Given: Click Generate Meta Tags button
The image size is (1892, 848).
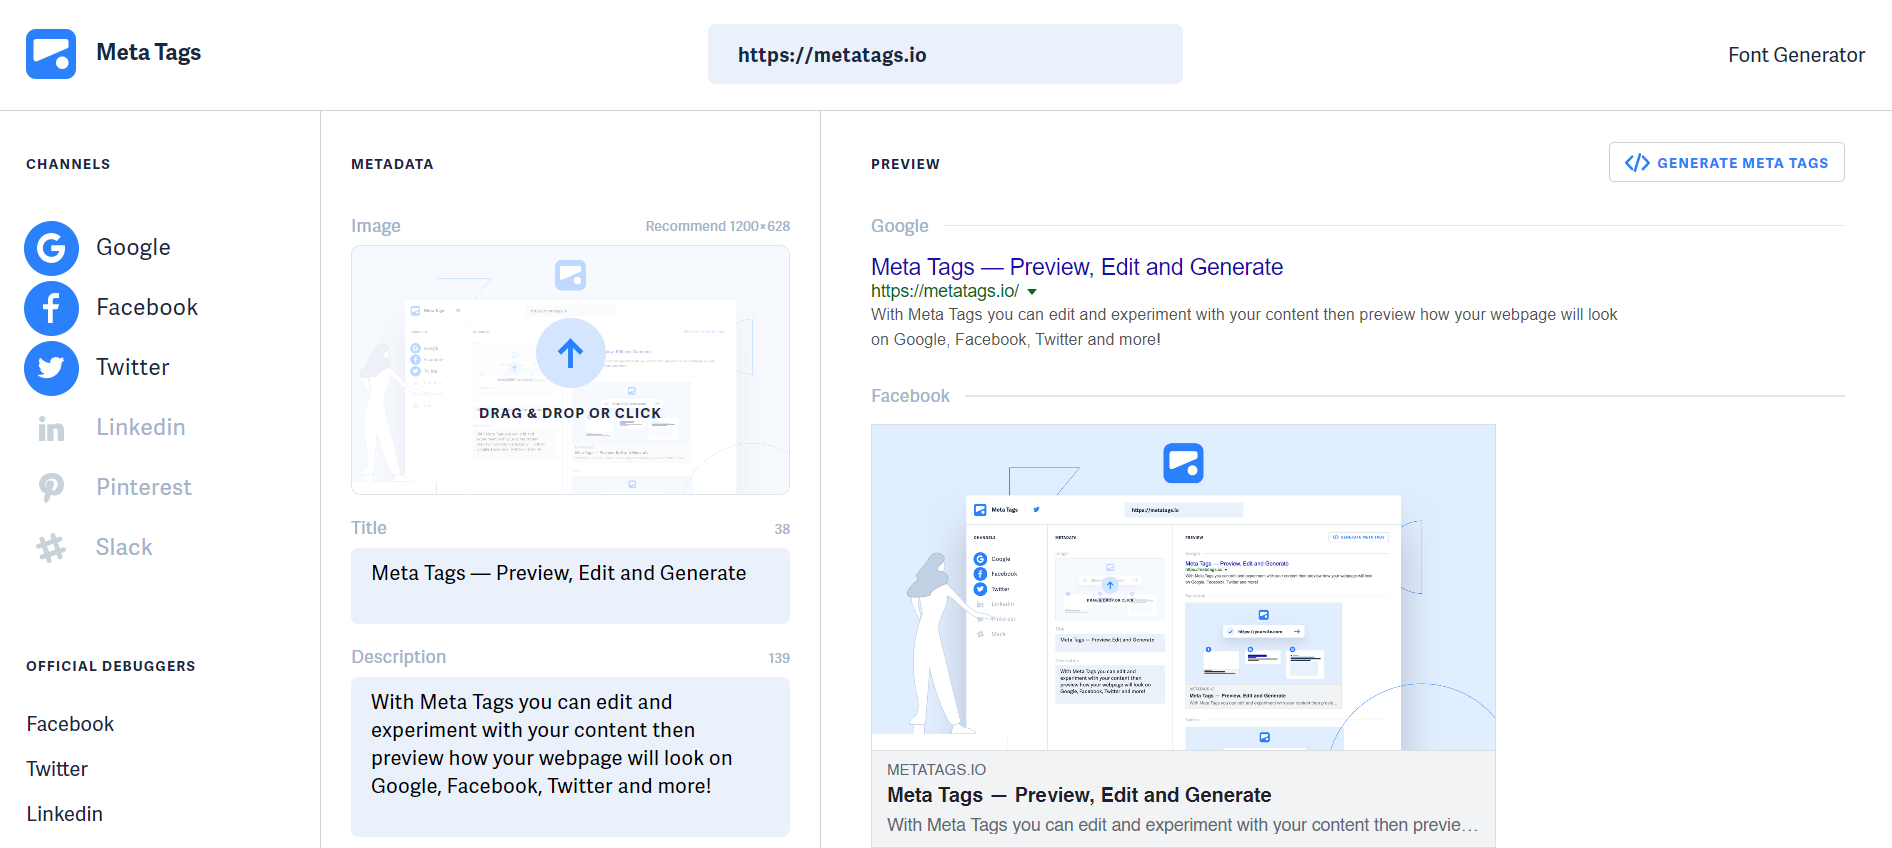Looking at the screenshot, I should 1726,162.
